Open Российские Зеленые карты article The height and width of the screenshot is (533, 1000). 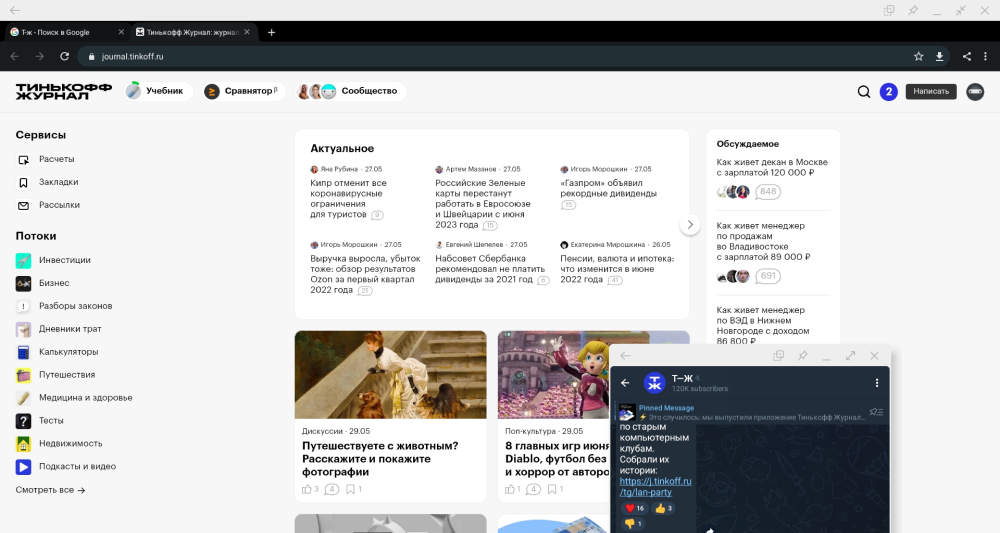point(483,204)
